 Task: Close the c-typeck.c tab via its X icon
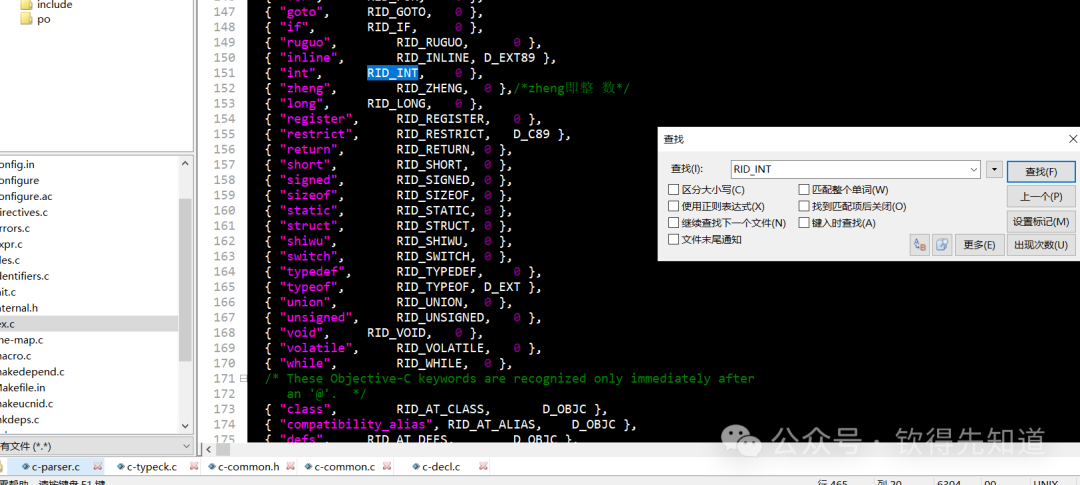click(x=194, y=466)
